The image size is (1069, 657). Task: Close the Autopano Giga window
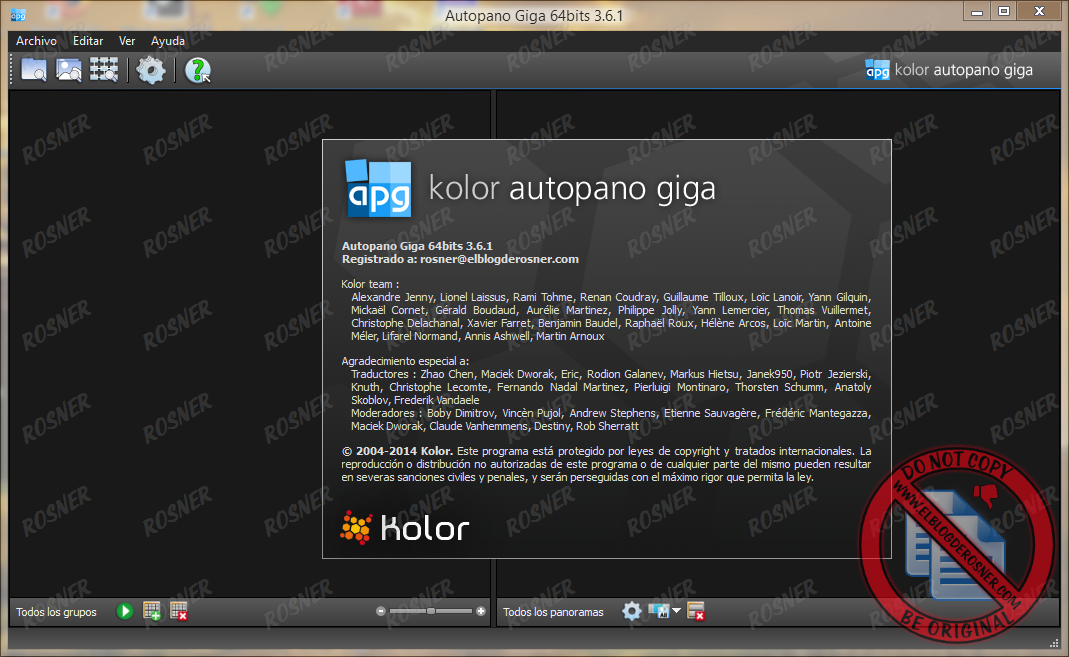1039,11
